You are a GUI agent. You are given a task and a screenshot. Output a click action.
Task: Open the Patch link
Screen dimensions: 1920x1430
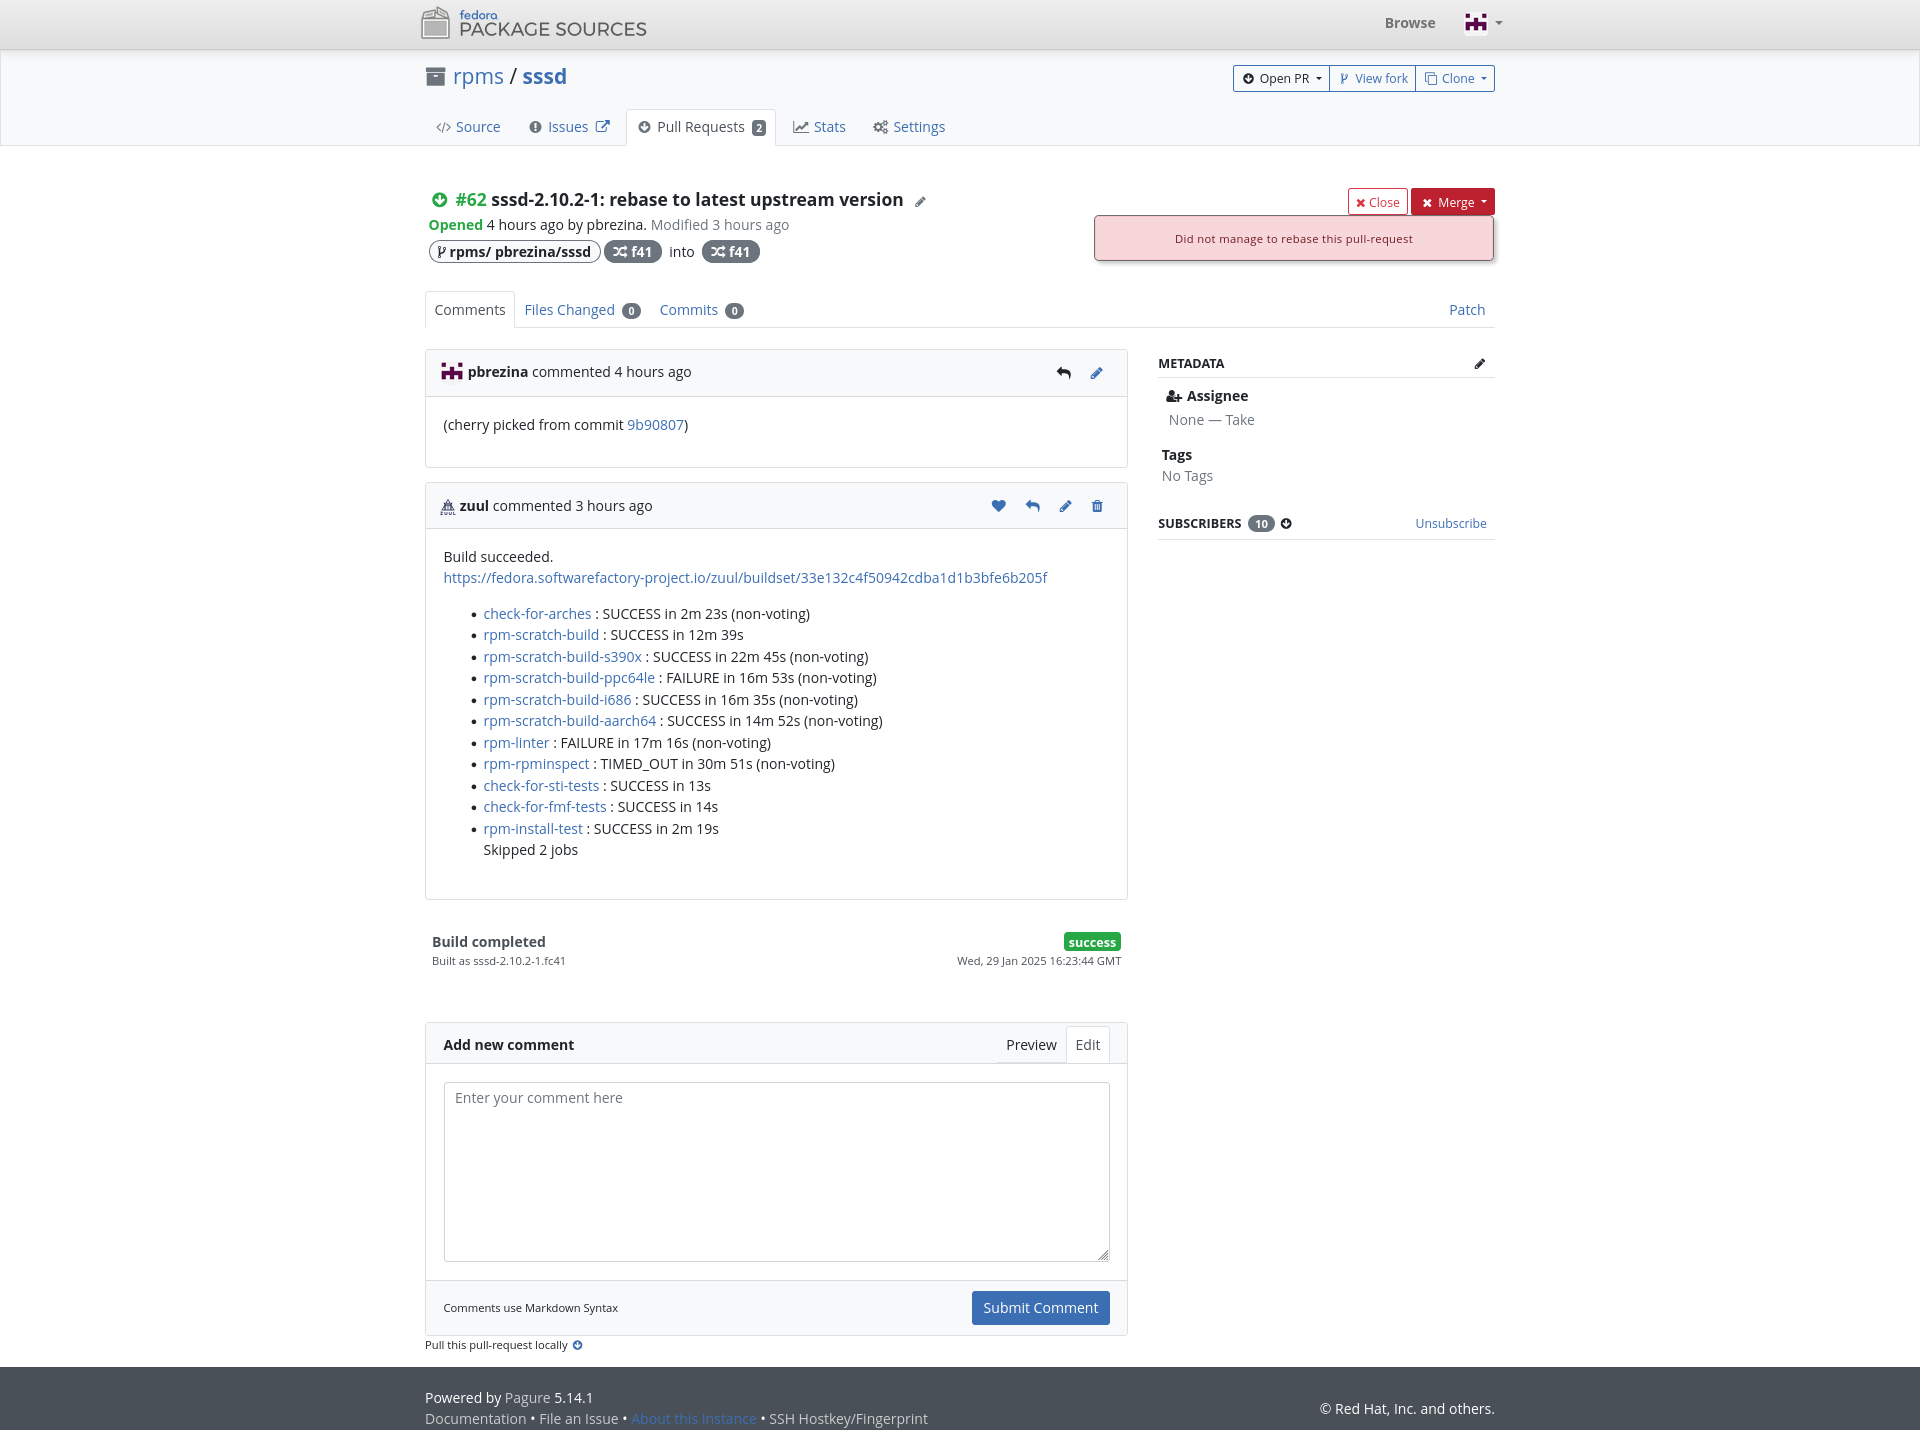point(1466,310)
